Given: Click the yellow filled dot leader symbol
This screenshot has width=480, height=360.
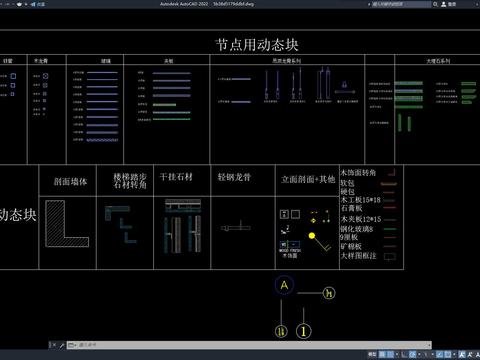Looking at the screenshot, I should pyautogui.click(x=312, y=236).
